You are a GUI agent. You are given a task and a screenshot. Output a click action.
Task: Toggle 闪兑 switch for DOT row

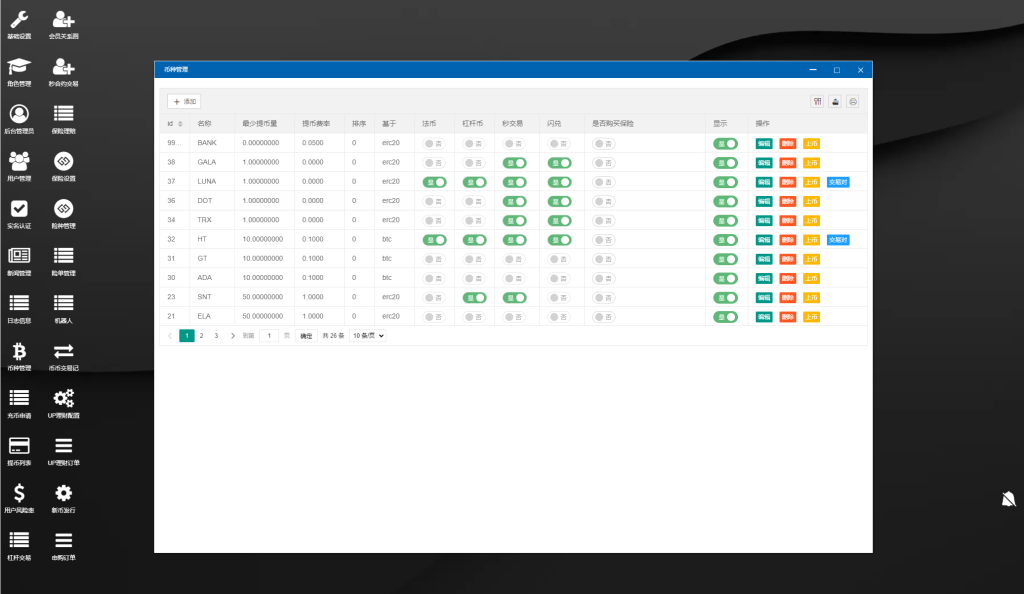(559, 201)
